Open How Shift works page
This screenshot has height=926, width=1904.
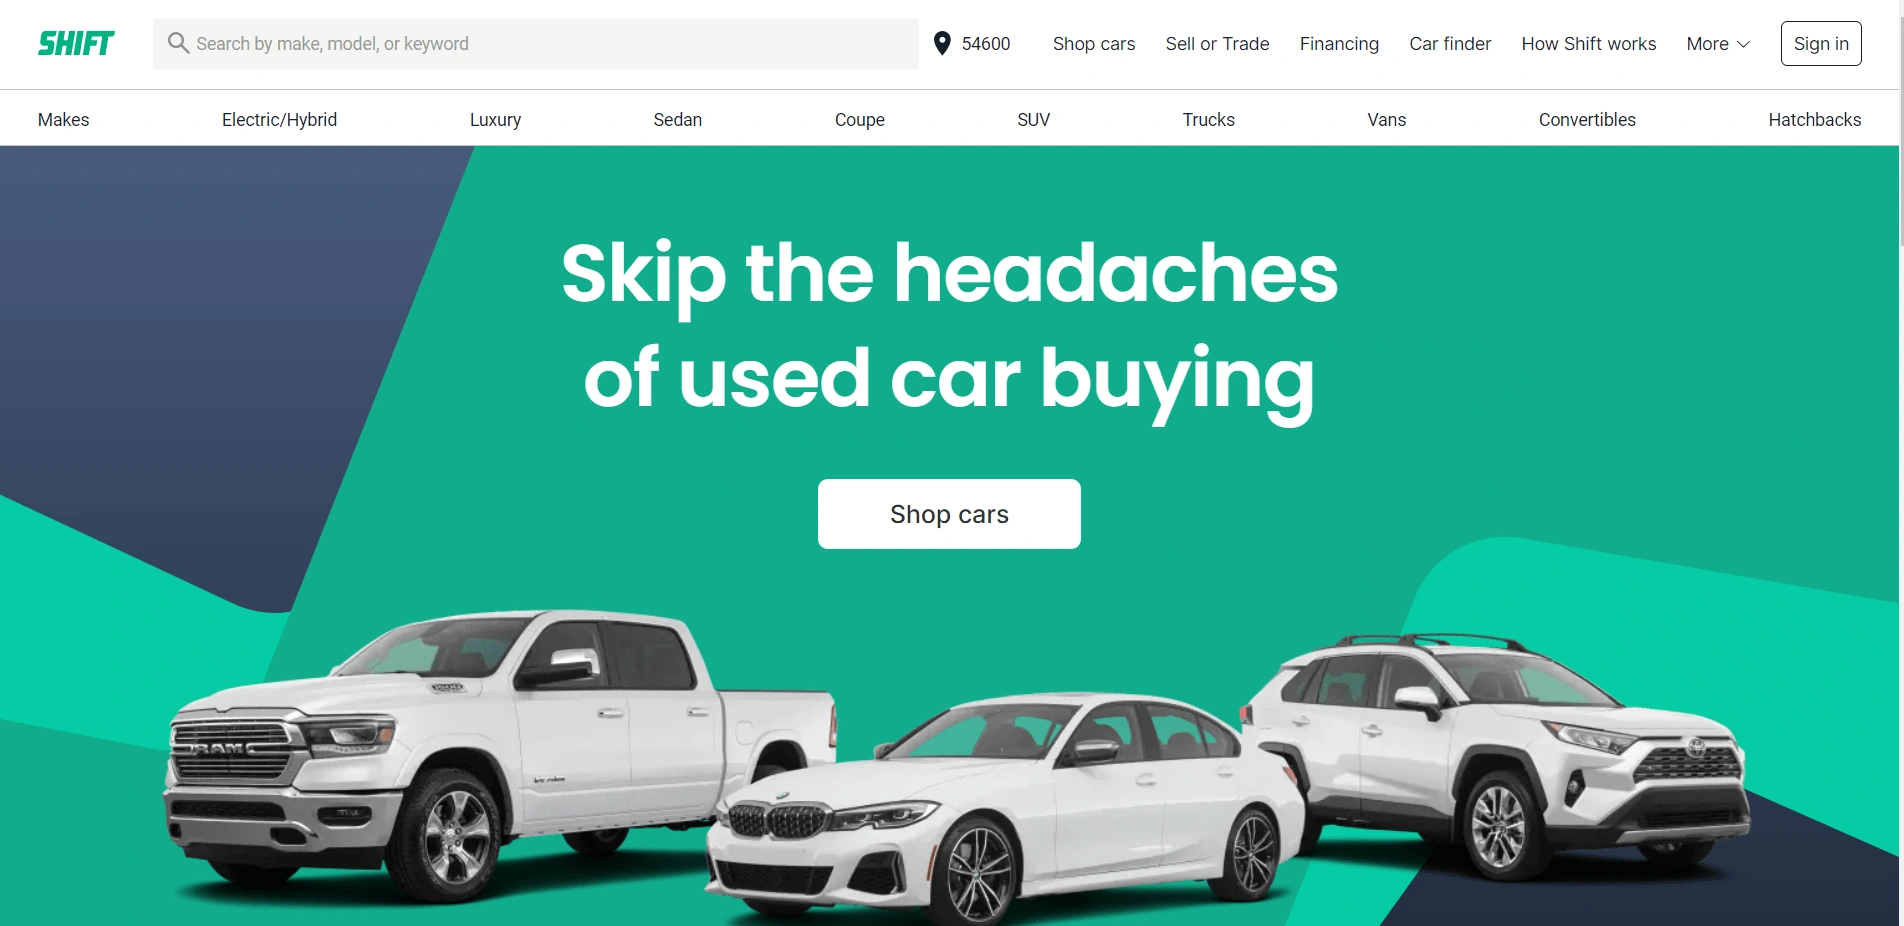click(1588, 44)
